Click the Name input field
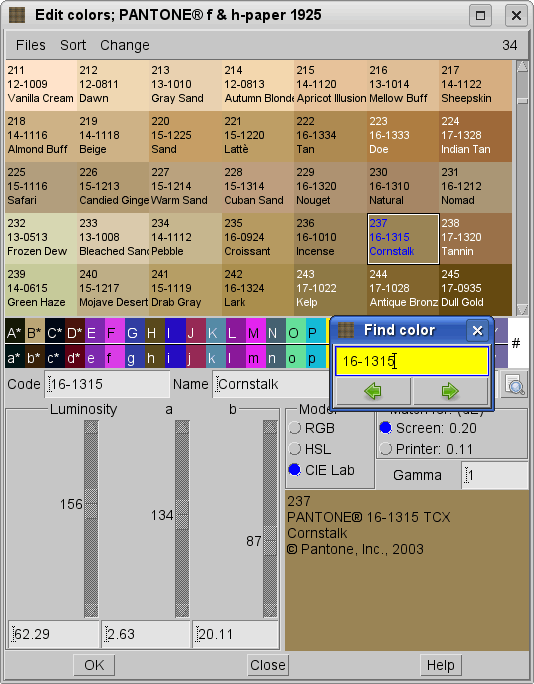Screen dimensions: 534x684 tap(271, 384)
